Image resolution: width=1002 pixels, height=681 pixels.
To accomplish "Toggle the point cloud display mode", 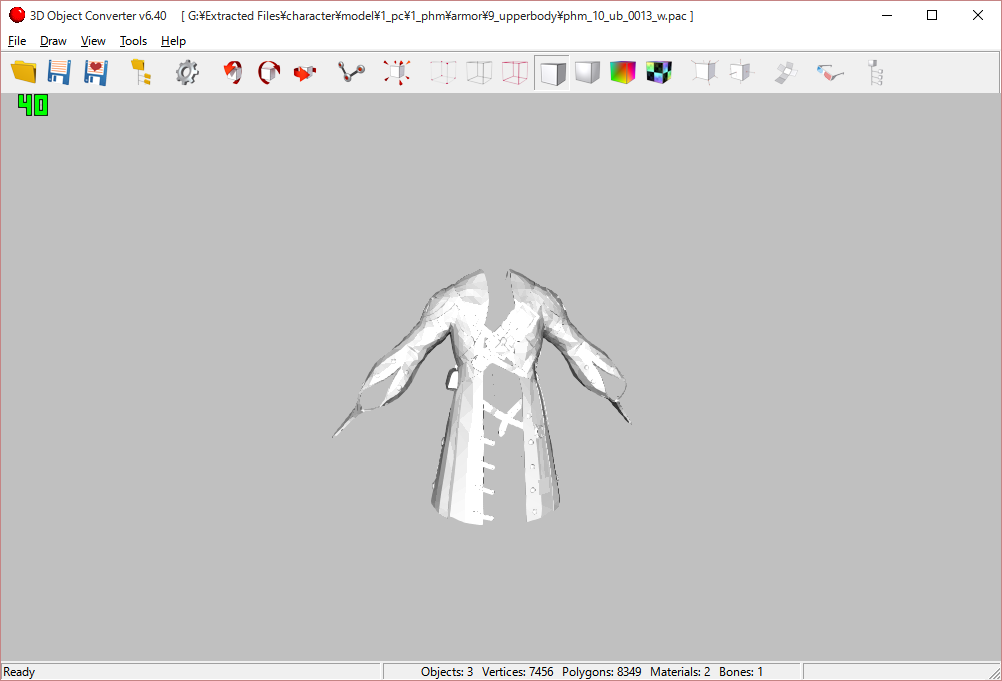I will coord(442,71).
